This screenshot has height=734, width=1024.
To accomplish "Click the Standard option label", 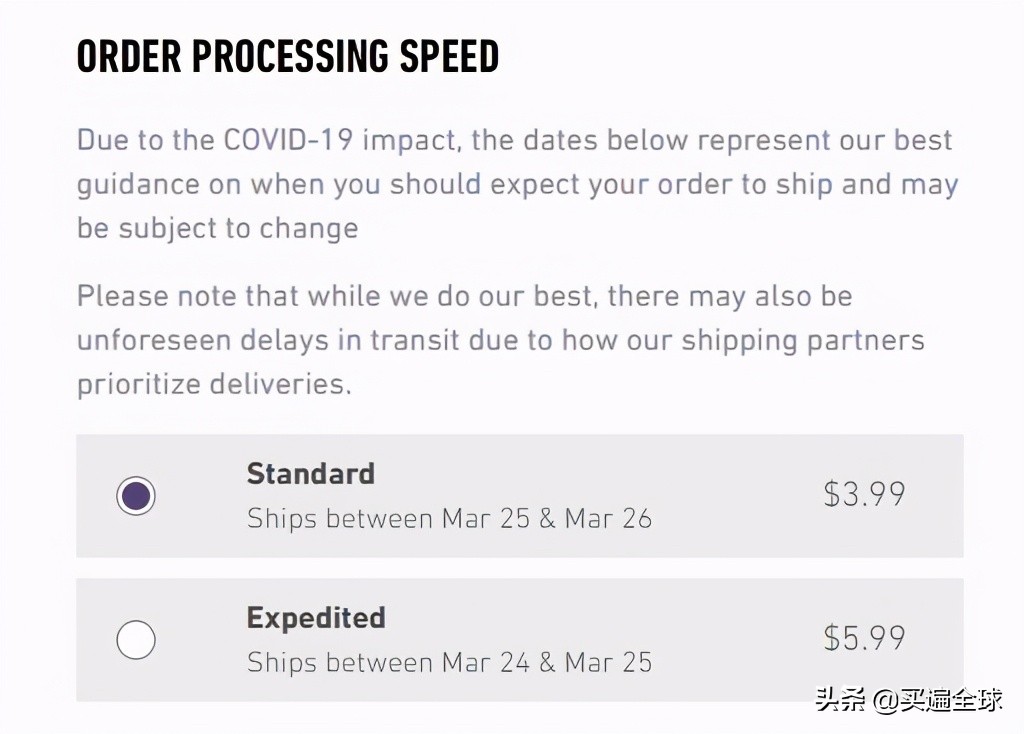I will click(x=310, y=473).
